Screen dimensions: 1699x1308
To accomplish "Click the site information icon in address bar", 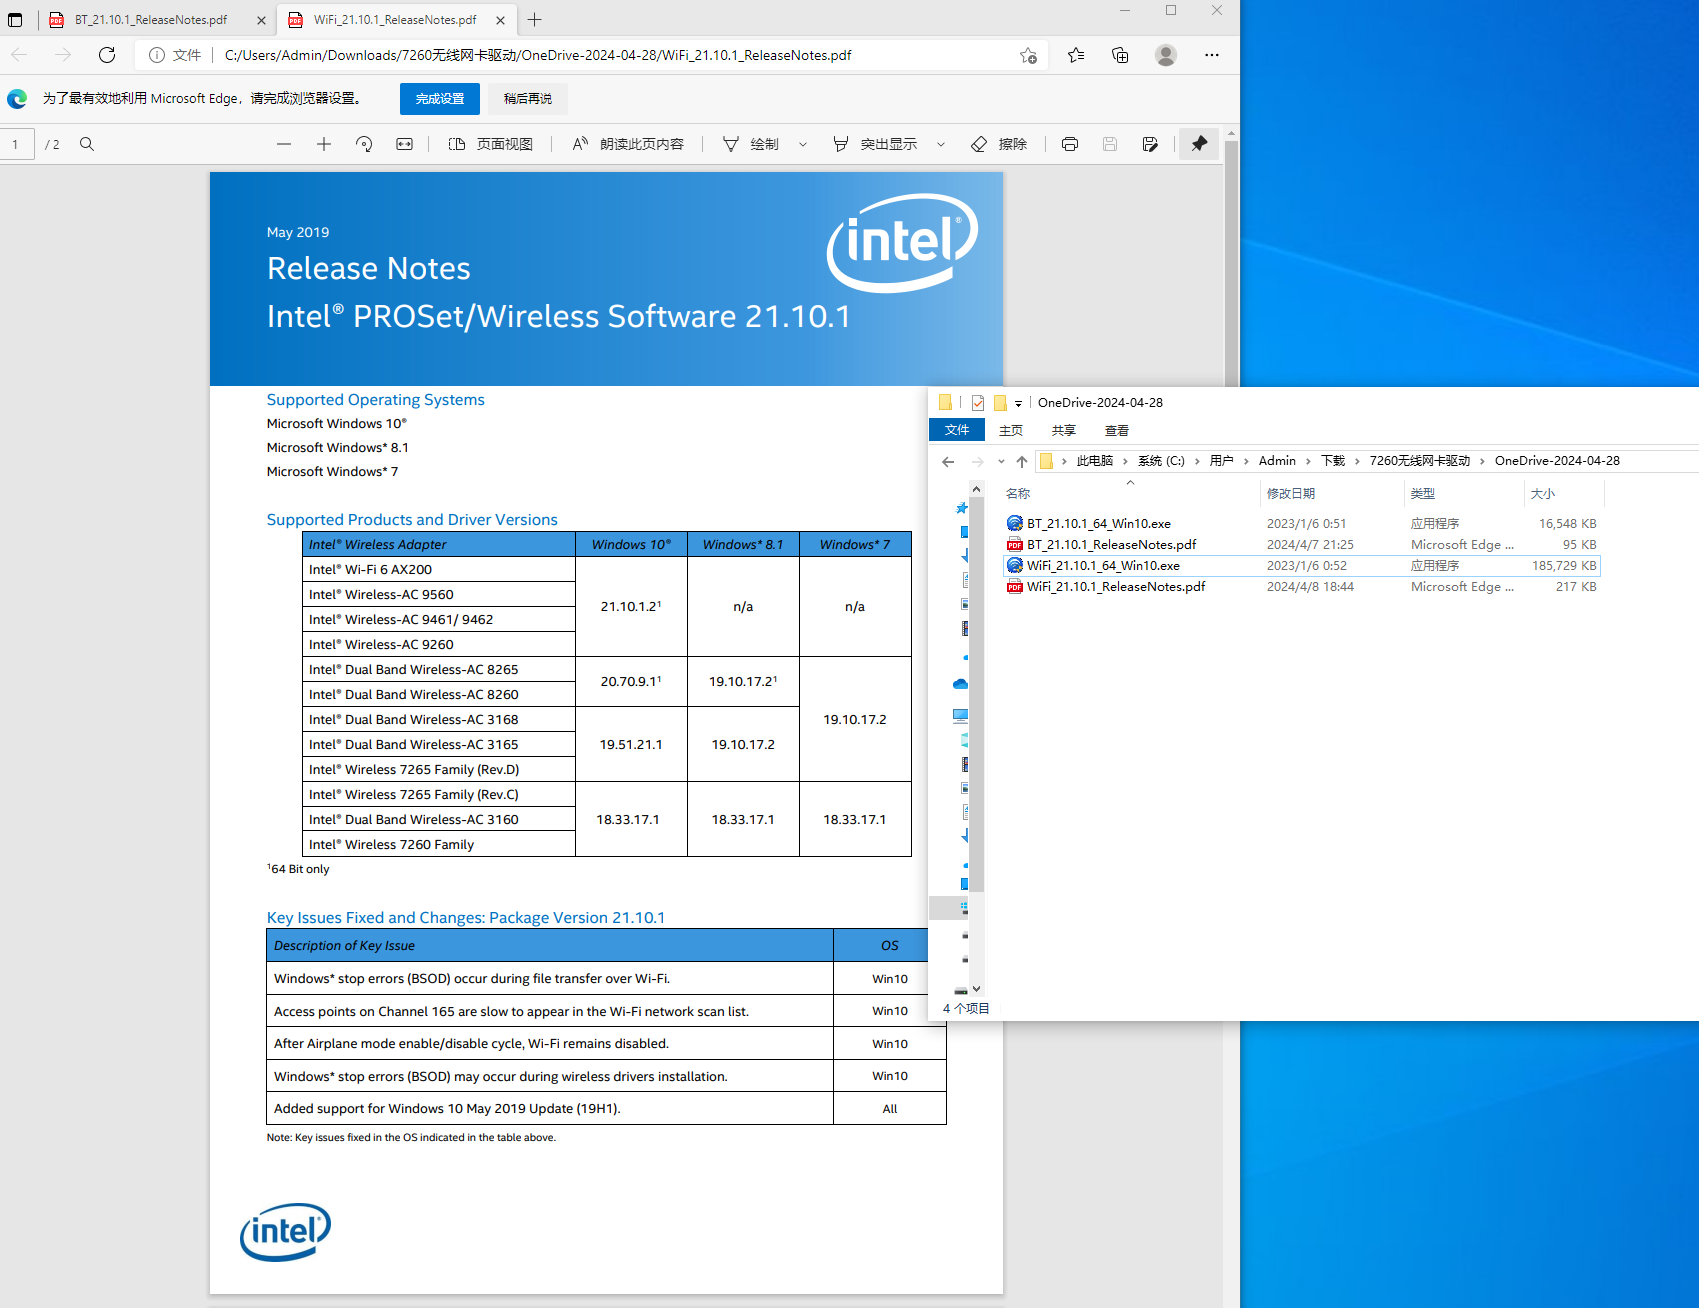I will click(x=157, y=55).
